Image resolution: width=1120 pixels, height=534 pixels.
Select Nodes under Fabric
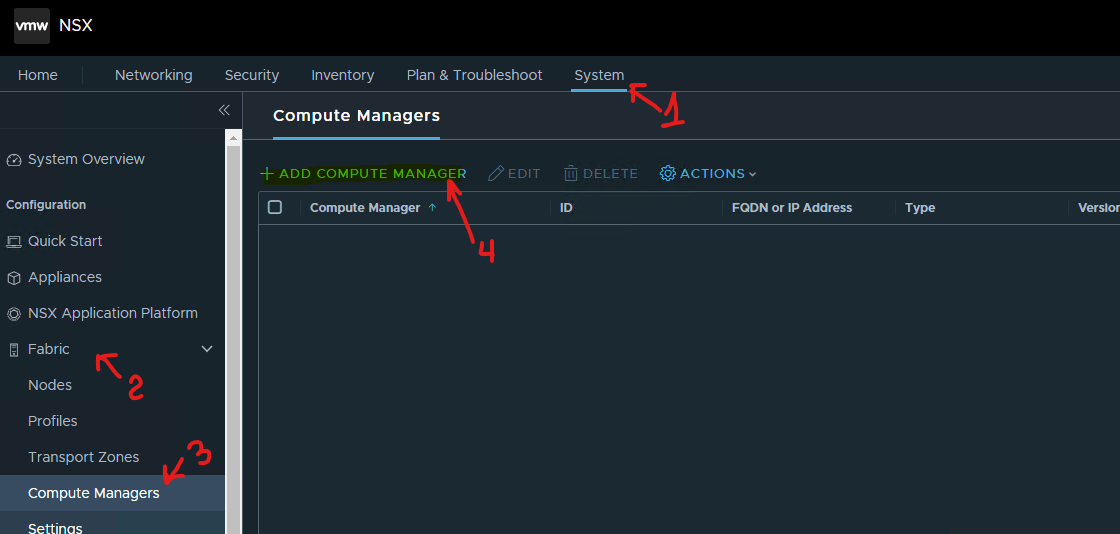pyautogui.click(x=50, y=385)
